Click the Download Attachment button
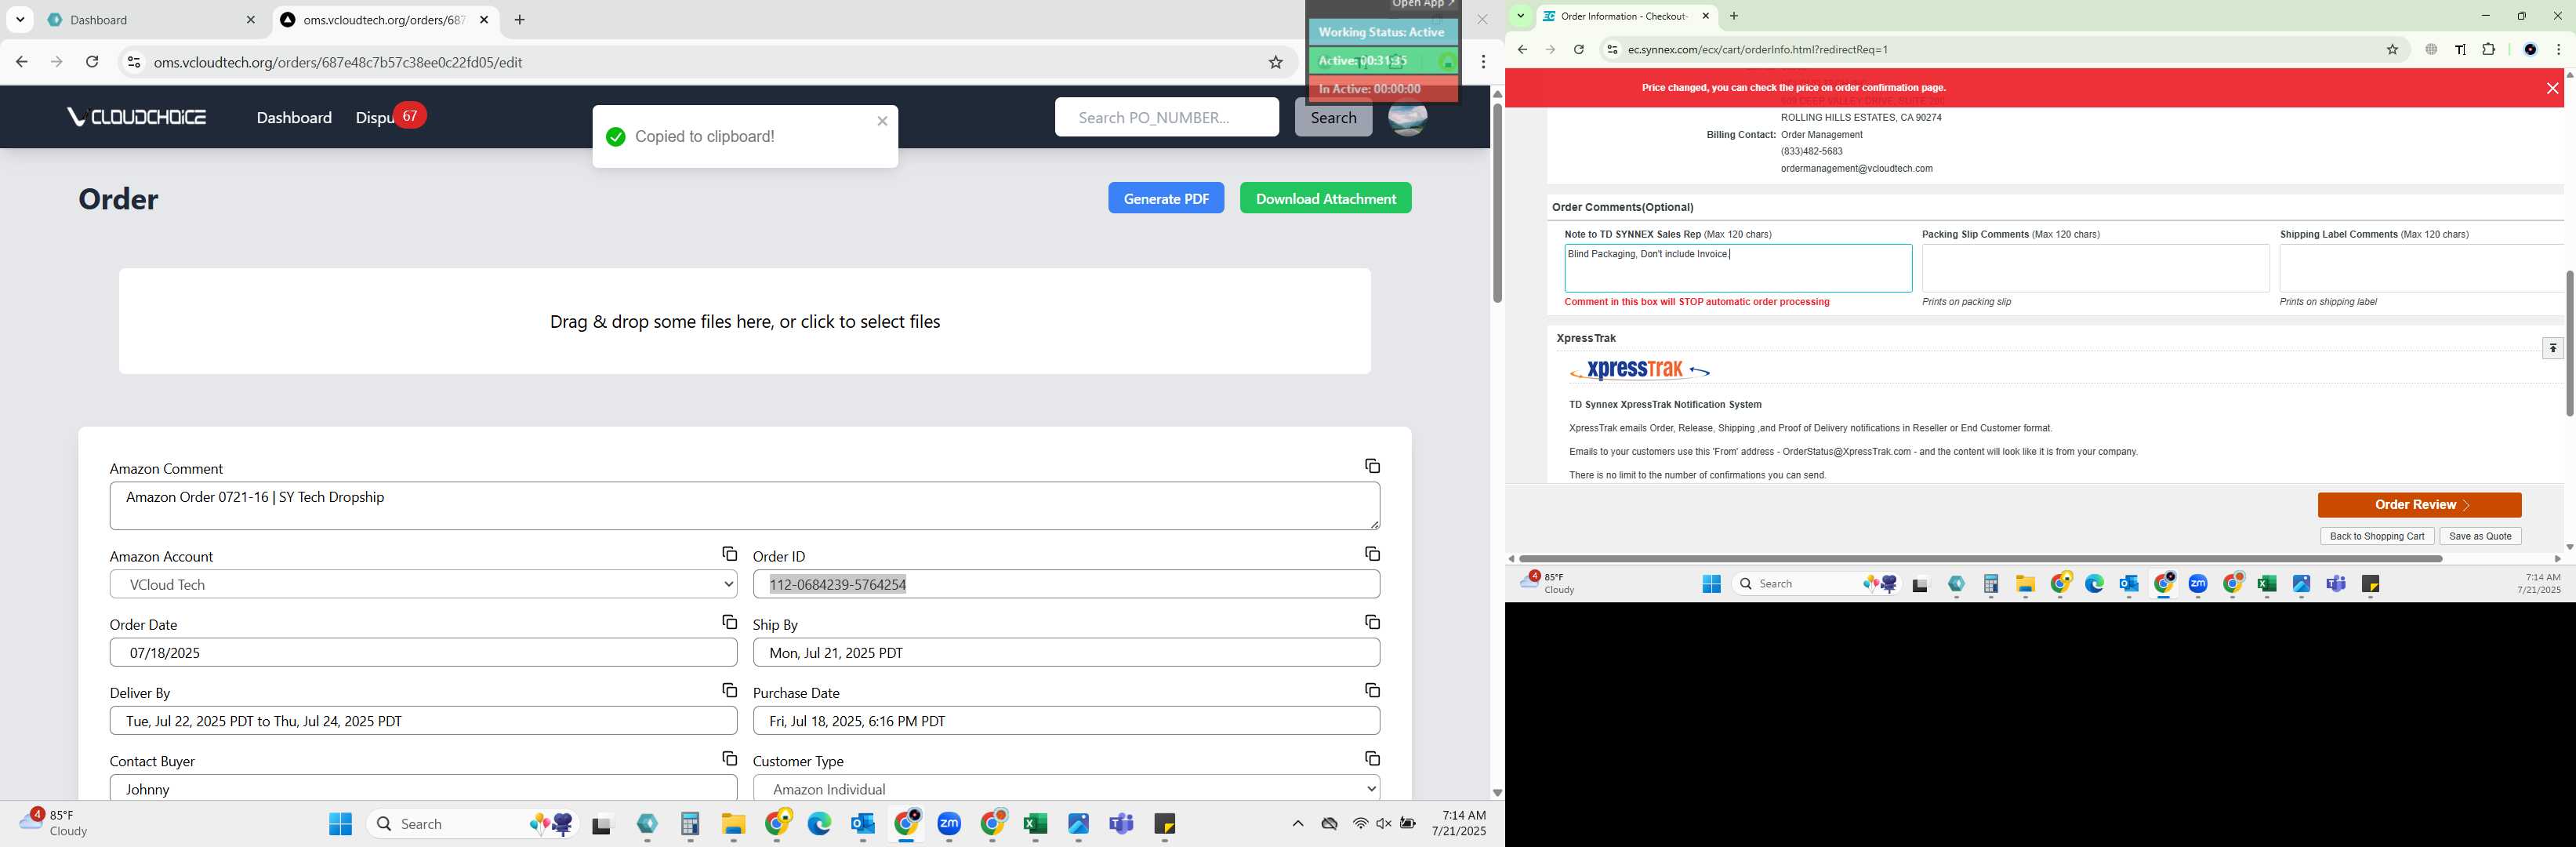 tap(1325, 198)
